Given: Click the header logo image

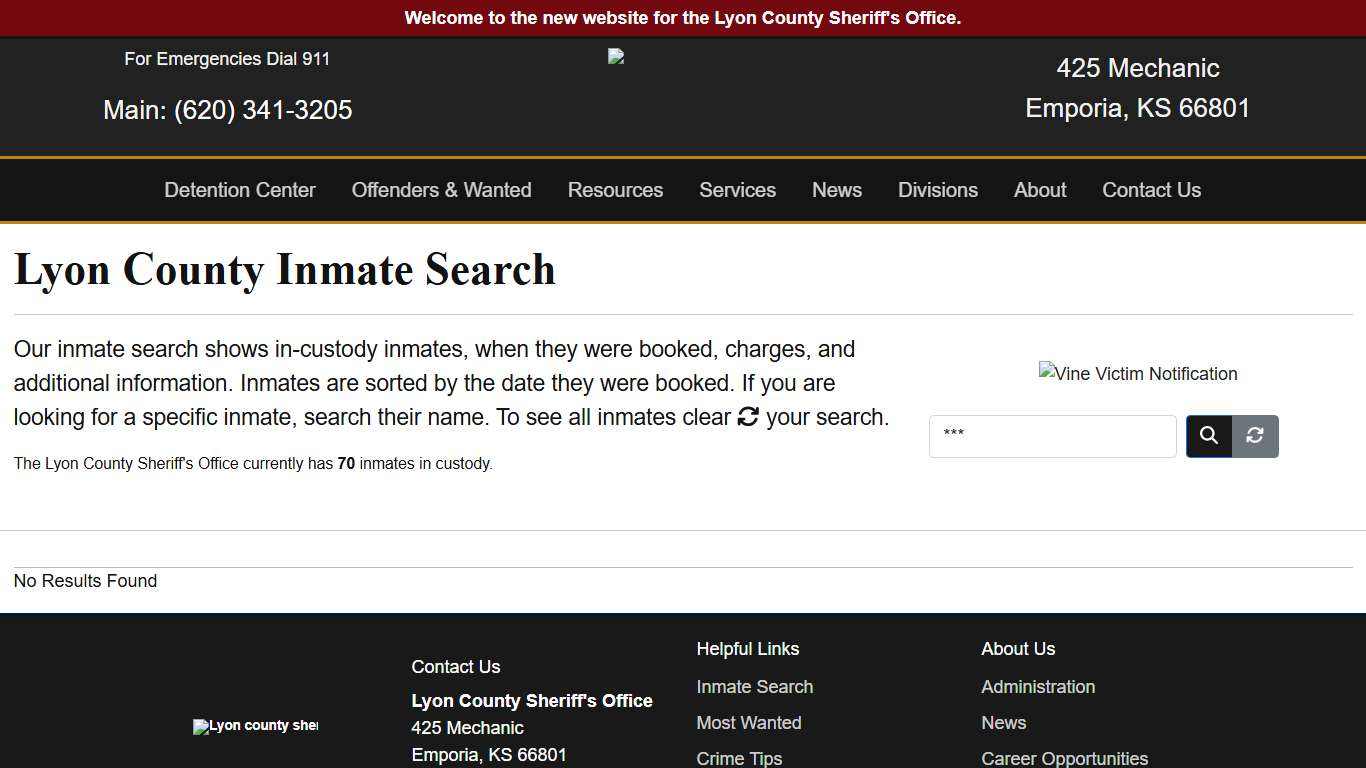Looking at the screenshot, I should point(615,56).
